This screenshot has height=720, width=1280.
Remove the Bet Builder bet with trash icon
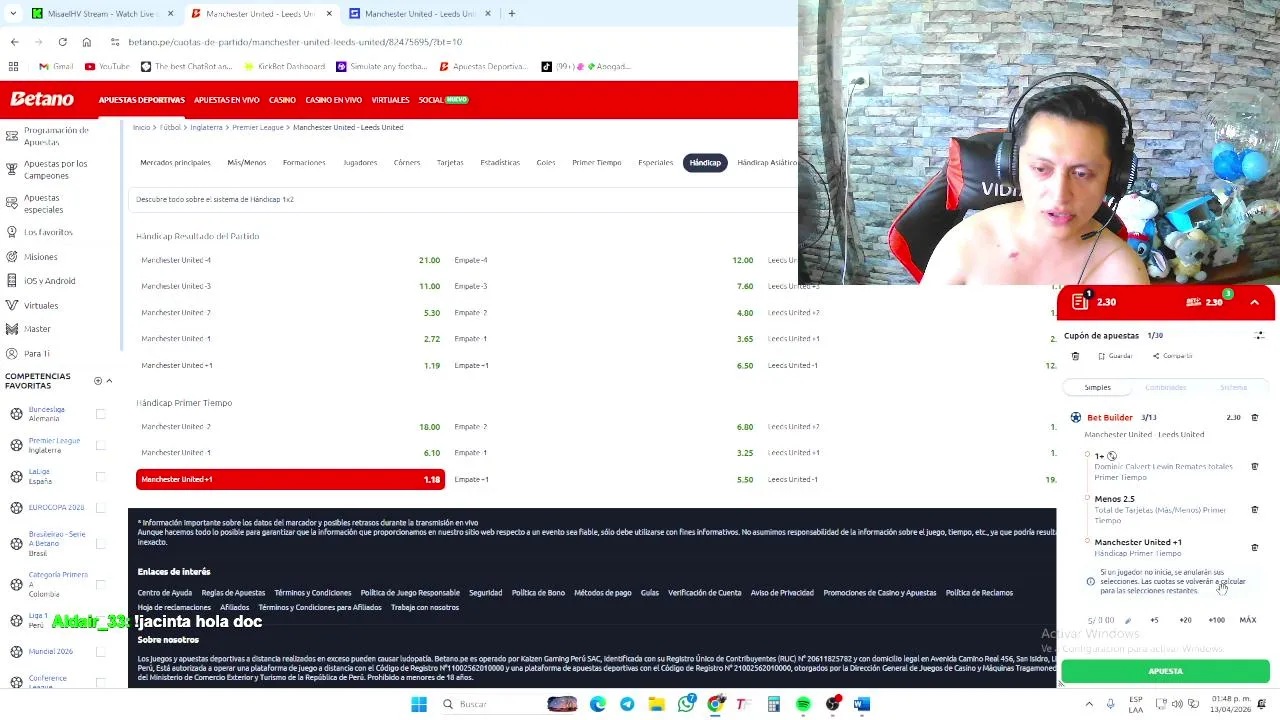(1255, 417)
